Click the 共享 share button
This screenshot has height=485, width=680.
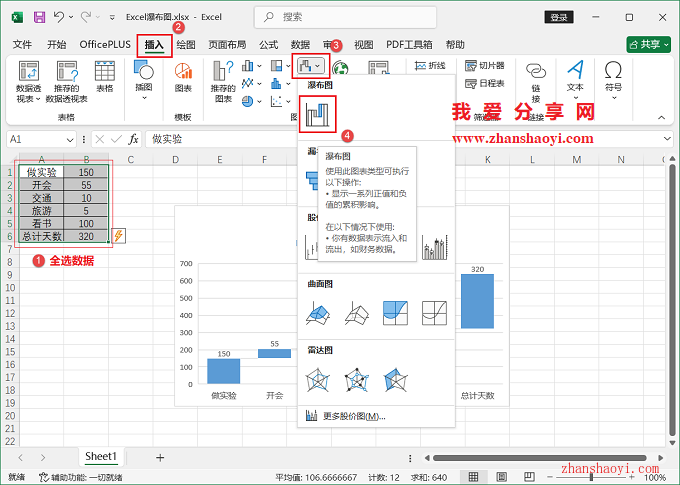click(x=648, y=45)
